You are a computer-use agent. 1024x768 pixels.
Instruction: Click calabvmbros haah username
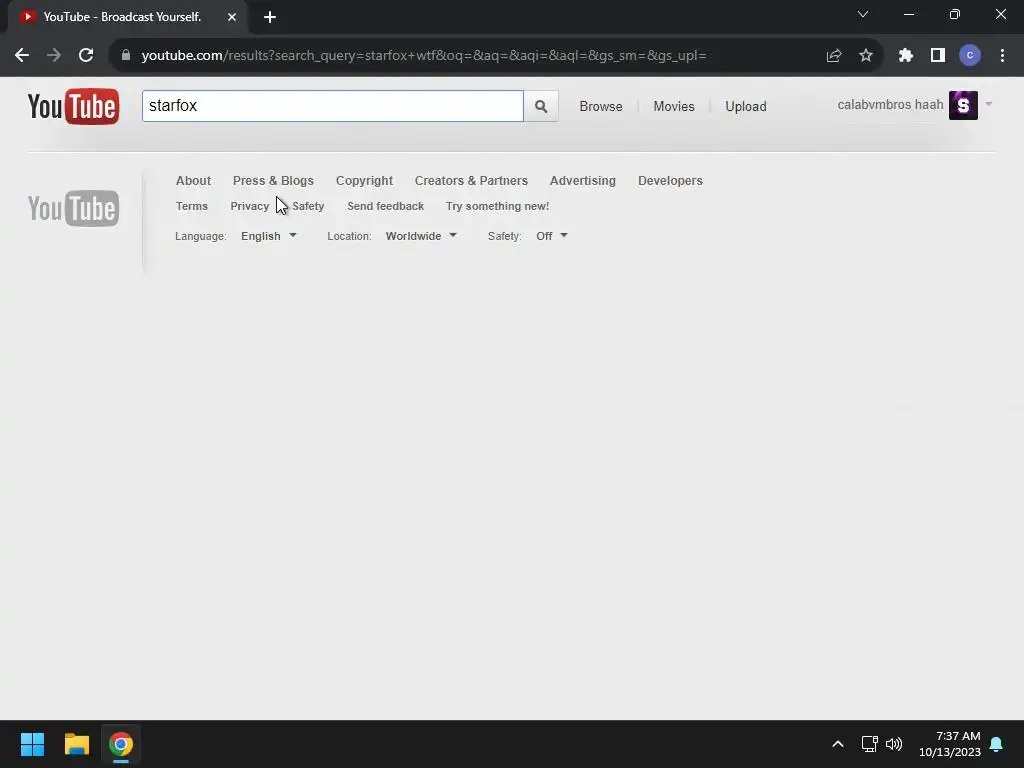[890, 104]
